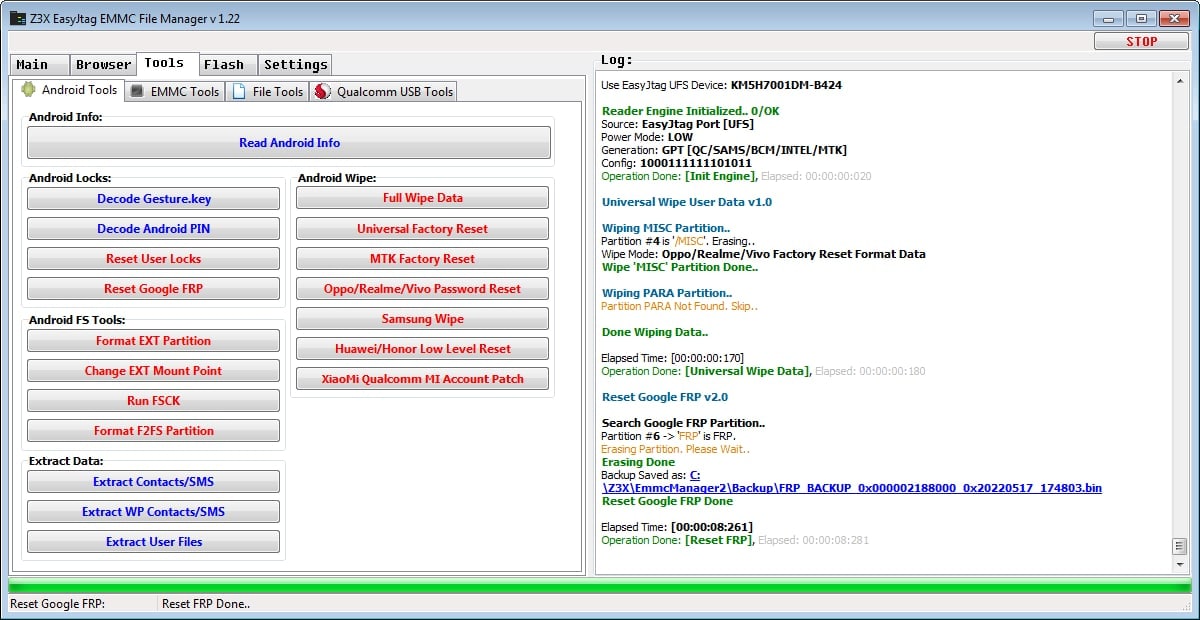The height and width of the screenshot is (620, 1200).
Task: Switch to the EMMC Tools sub-tab
Action: (x=174, y=91)
